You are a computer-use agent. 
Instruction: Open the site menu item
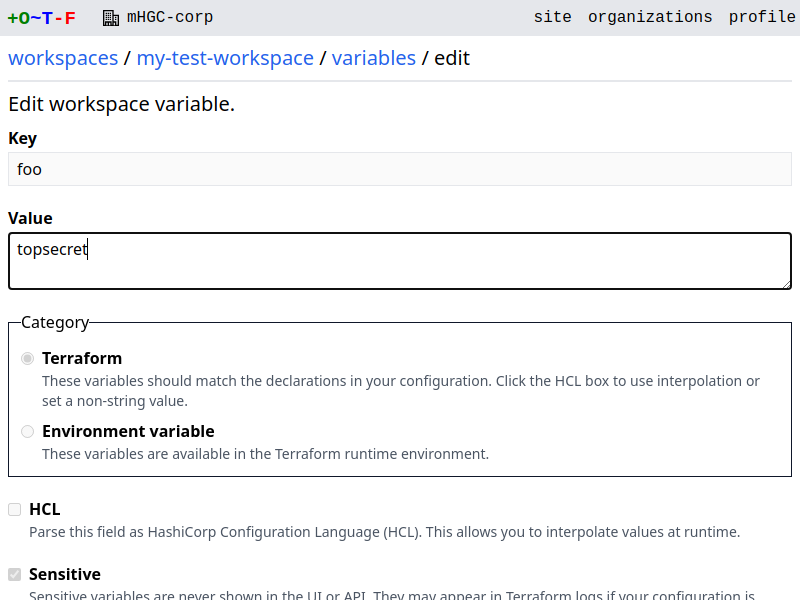(x=552, y=17)
